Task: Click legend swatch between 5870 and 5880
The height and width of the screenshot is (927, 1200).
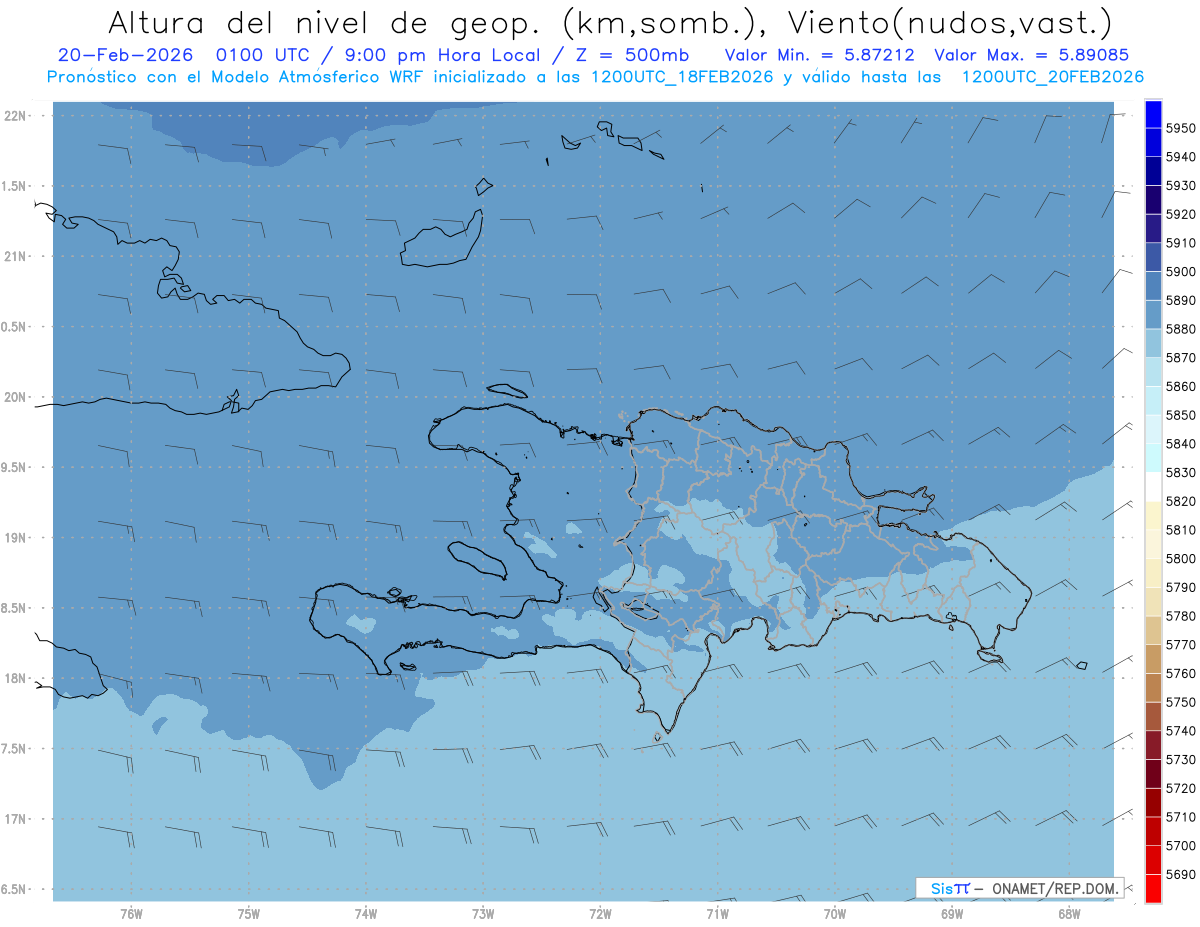Action: [x=1152, y=343]
